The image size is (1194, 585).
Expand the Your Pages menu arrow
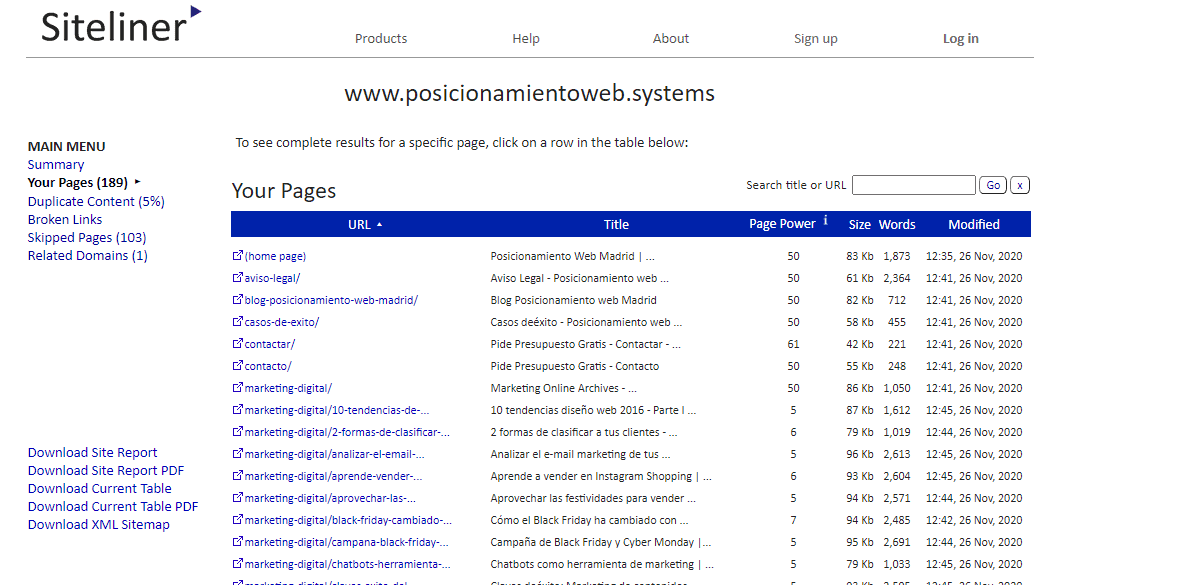tap(137, 182)
